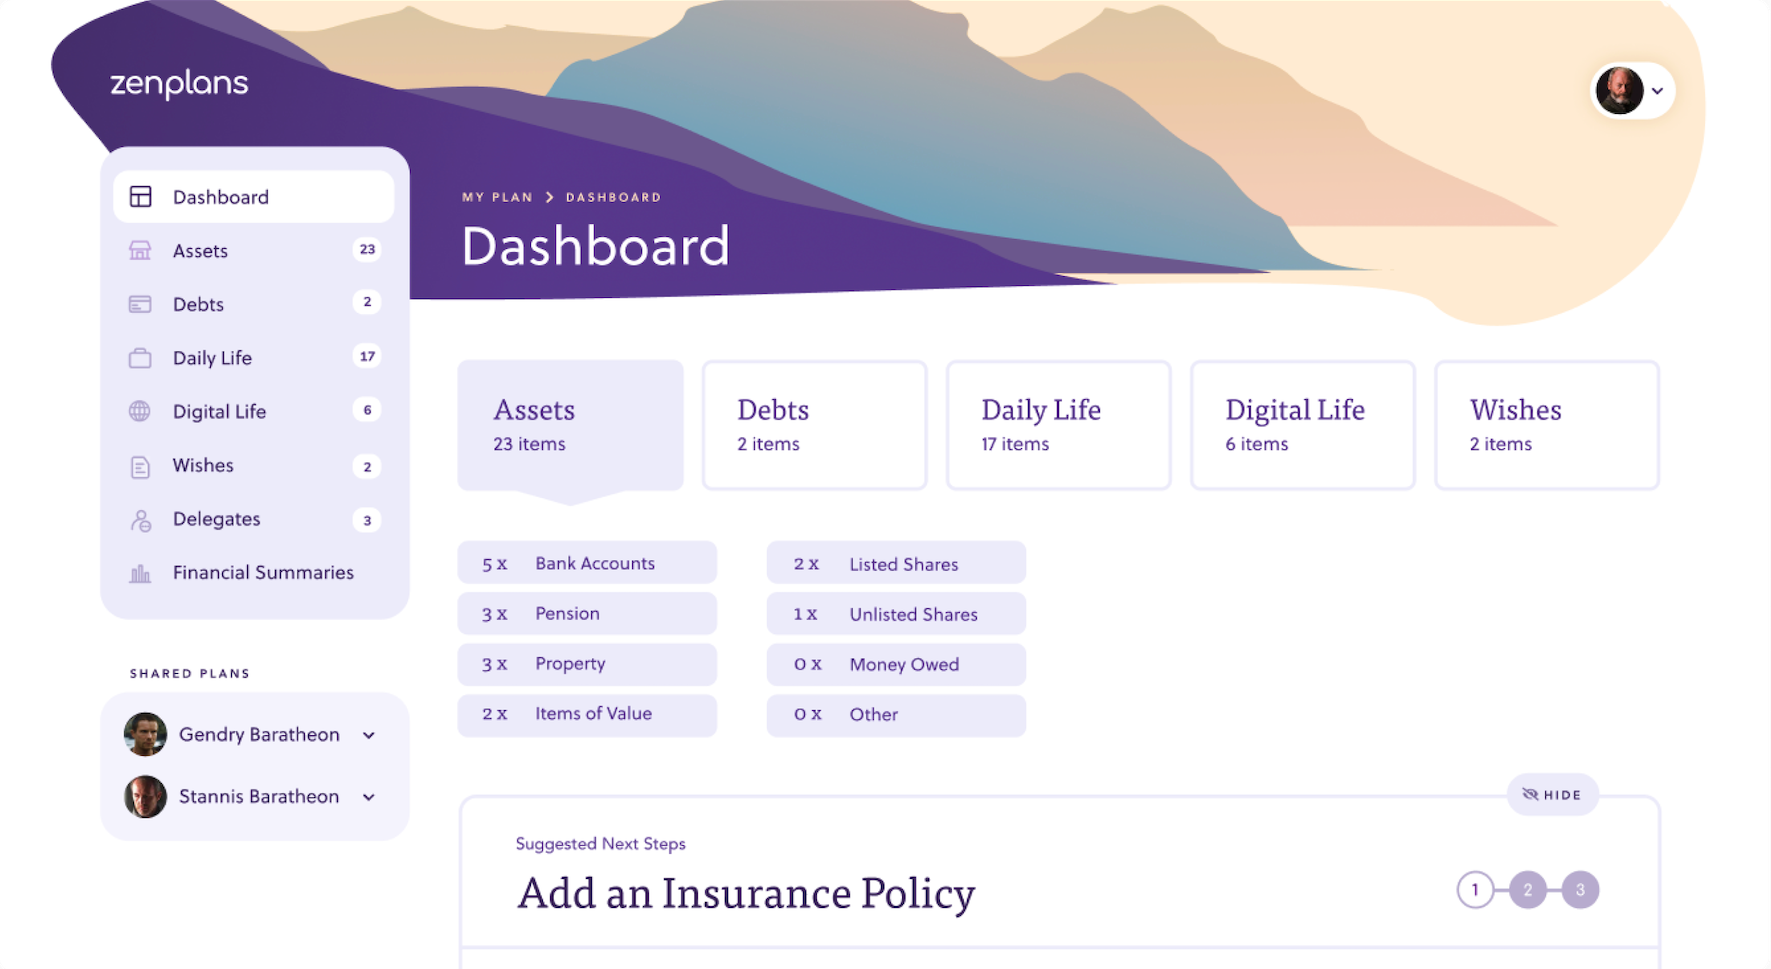Click the Digital Life globe icon
Image resolution: width=1771 pixels, height=969 pixels.
point(140,411)
